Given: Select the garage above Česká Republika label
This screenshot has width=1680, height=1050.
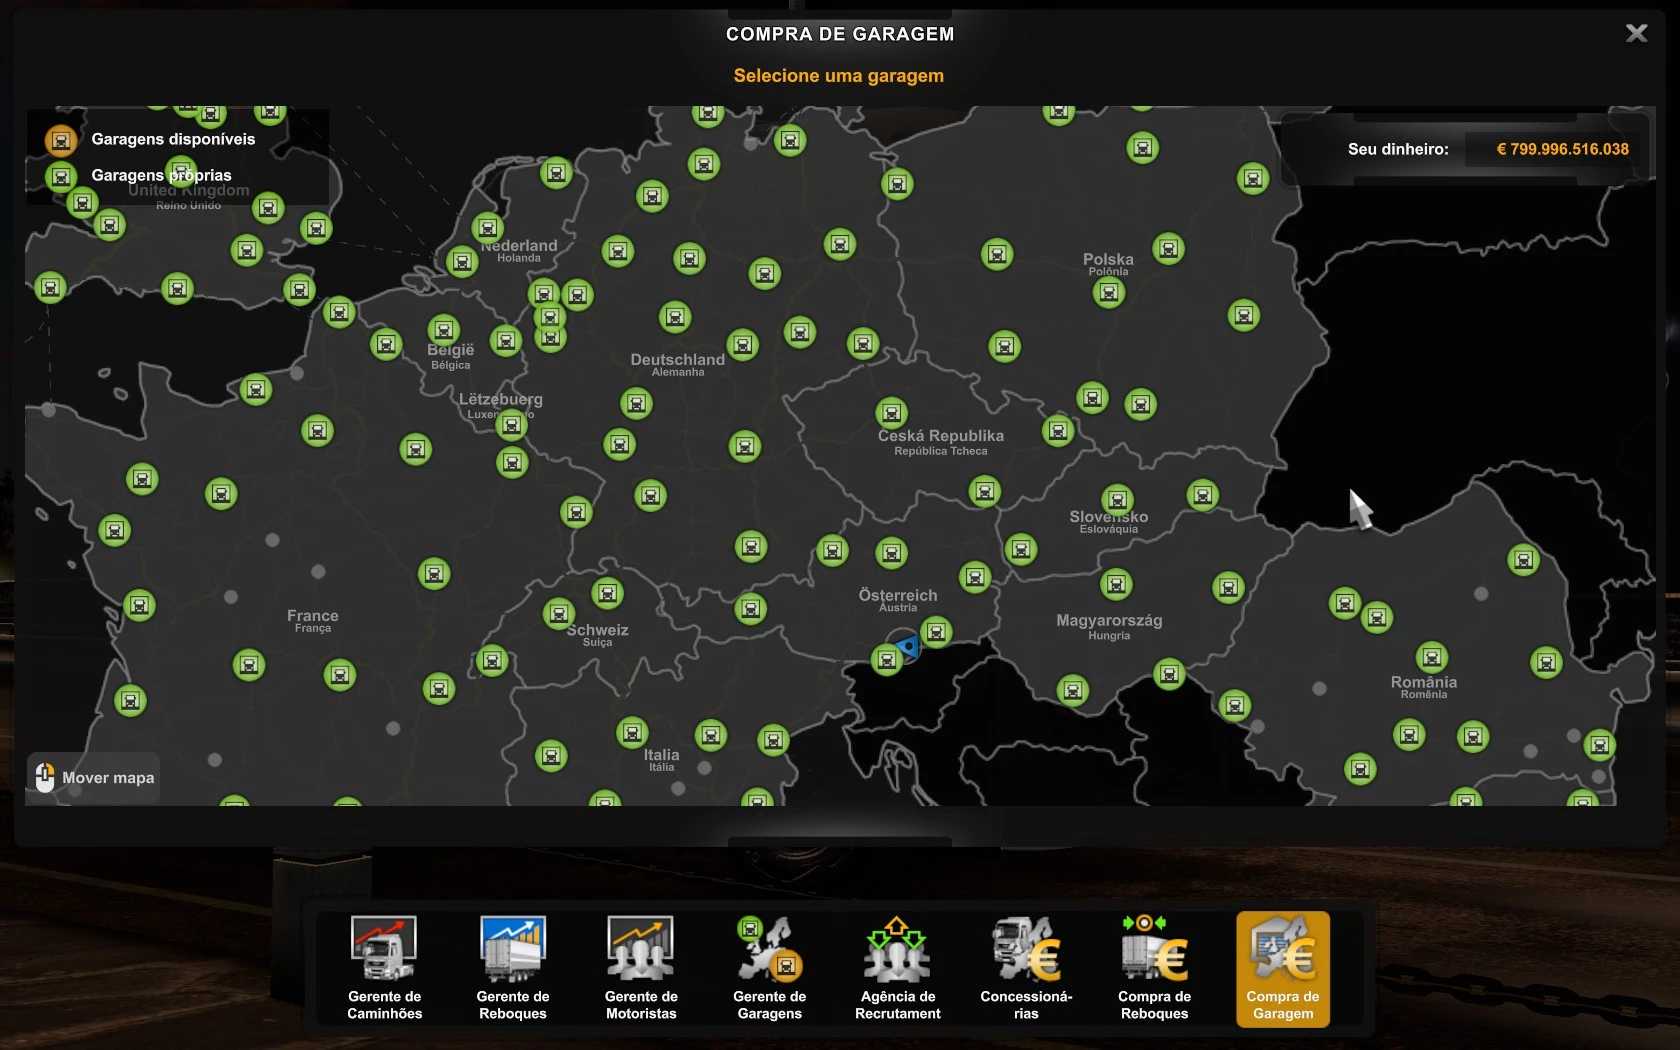Looking at the screenshot, I should point(891,412).
